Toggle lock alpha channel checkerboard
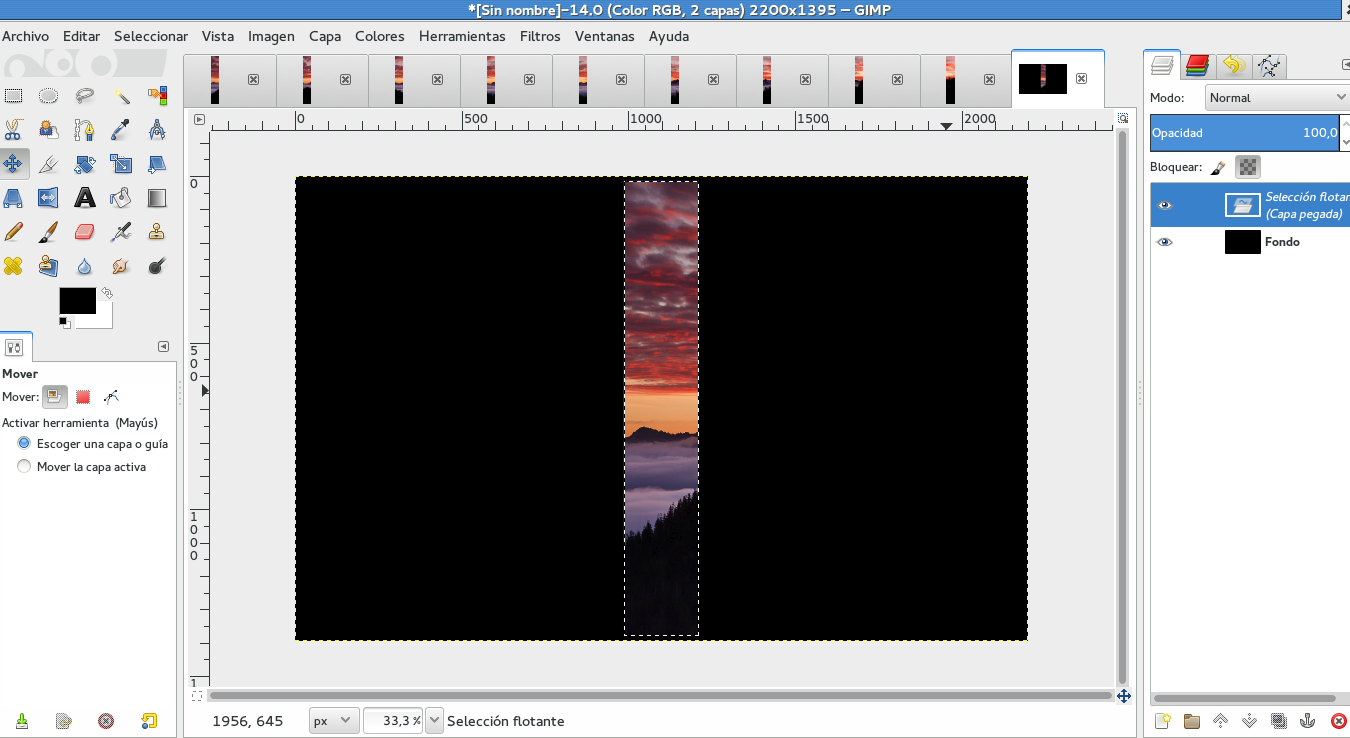This screenshot has width=1350, height=738. (x=1247, y=167)
